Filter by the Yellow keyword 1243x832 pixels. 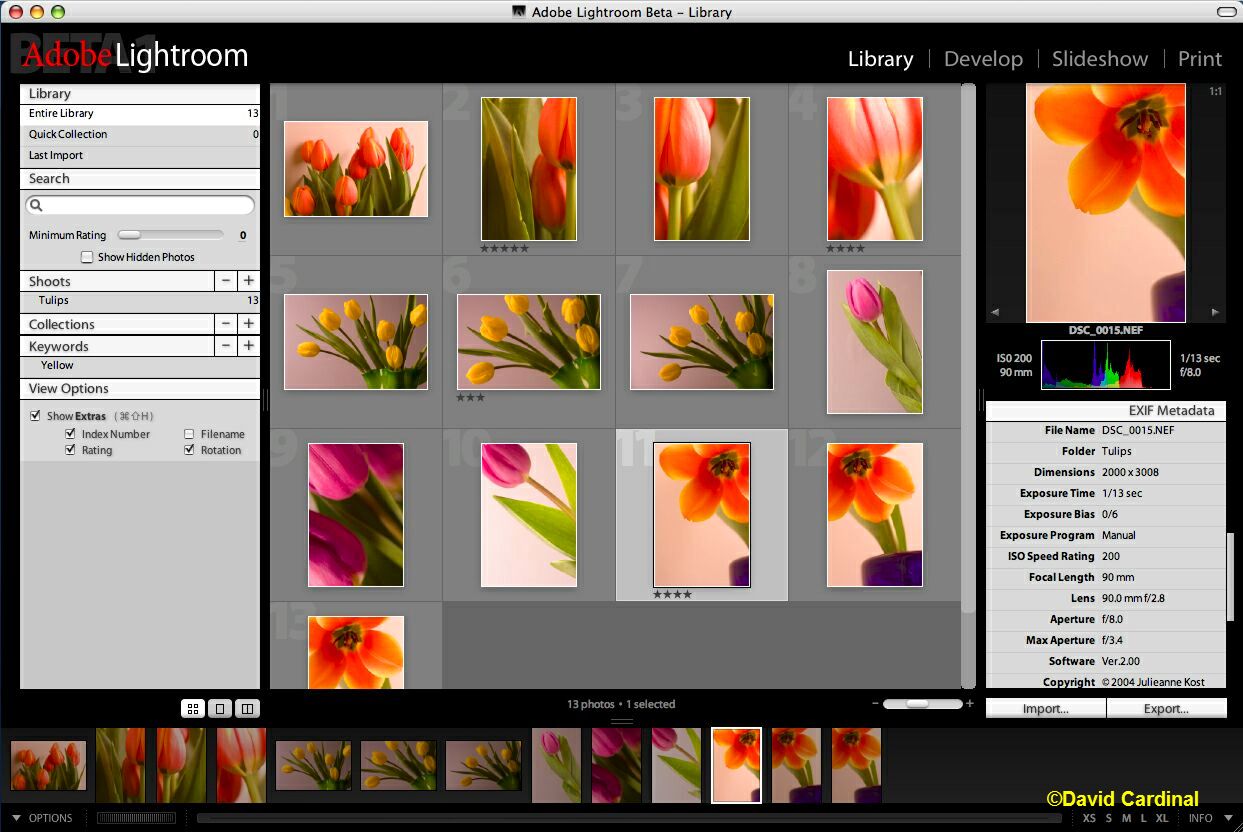[x=140, y=366]
